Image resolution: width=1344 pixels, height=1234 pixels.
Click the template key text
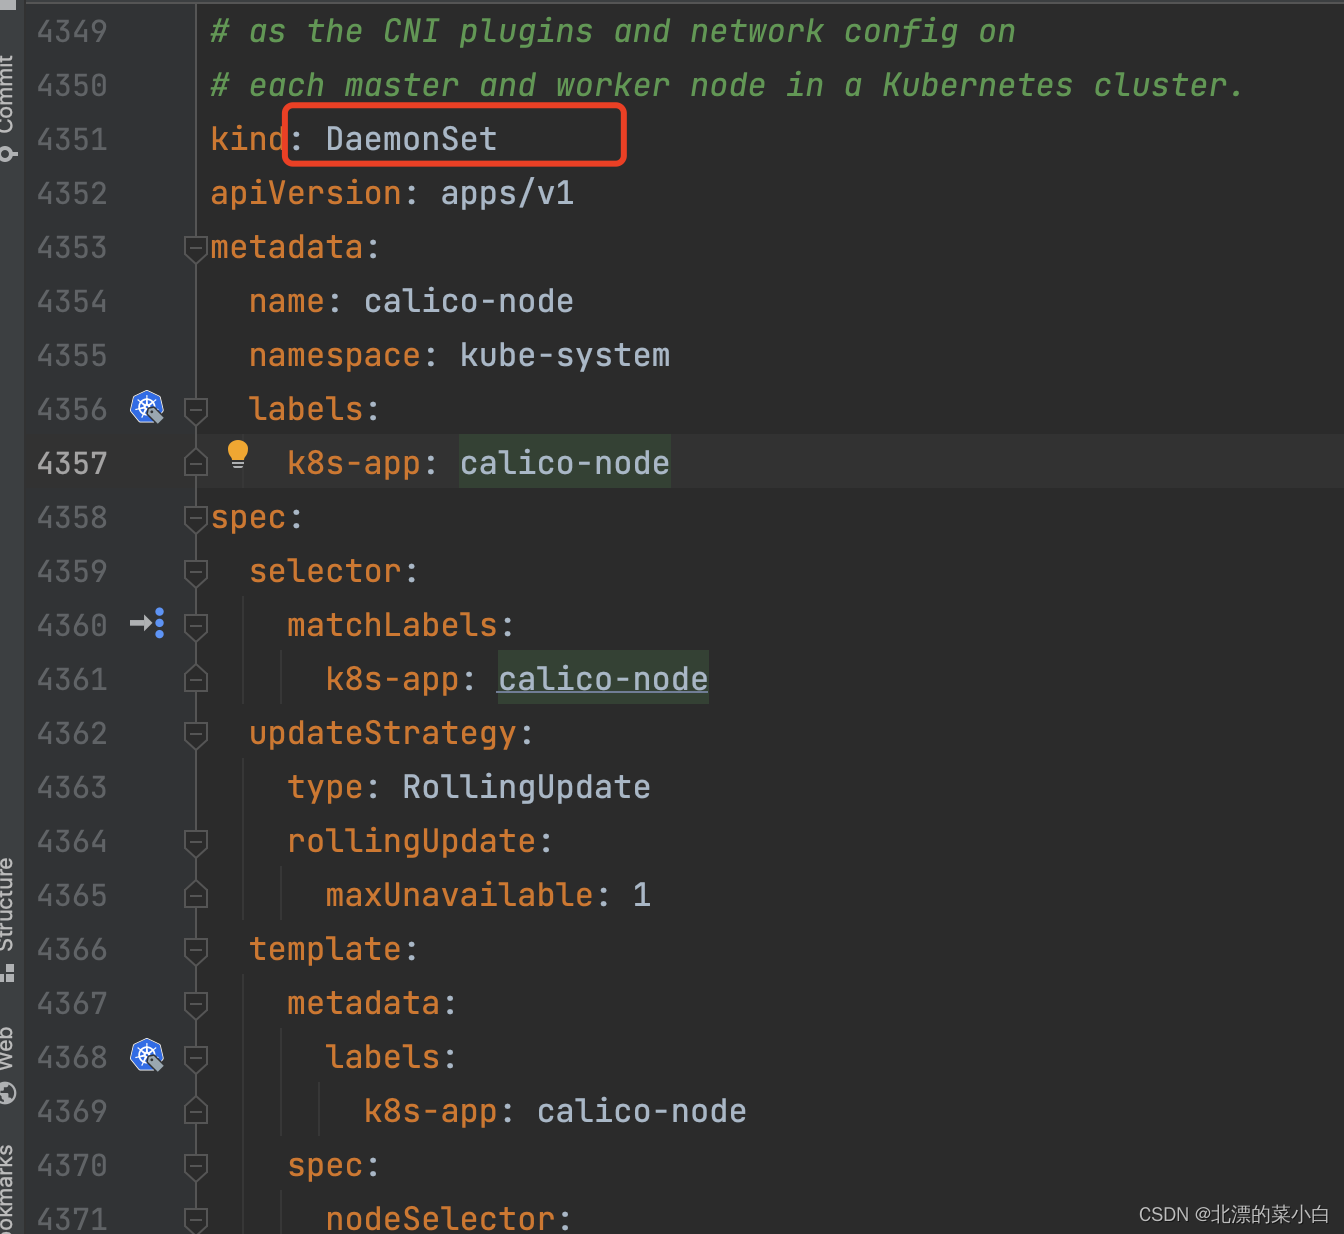(325, 949)
